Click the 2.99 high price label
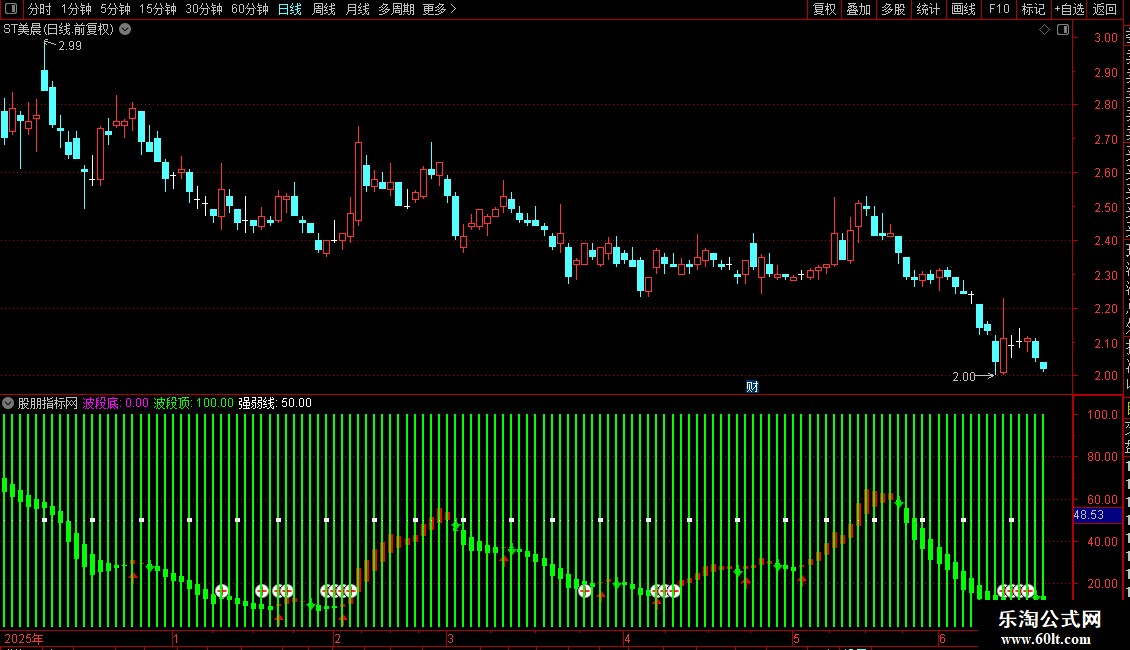Screen dimensions: 1130x650 click(70, 45)
